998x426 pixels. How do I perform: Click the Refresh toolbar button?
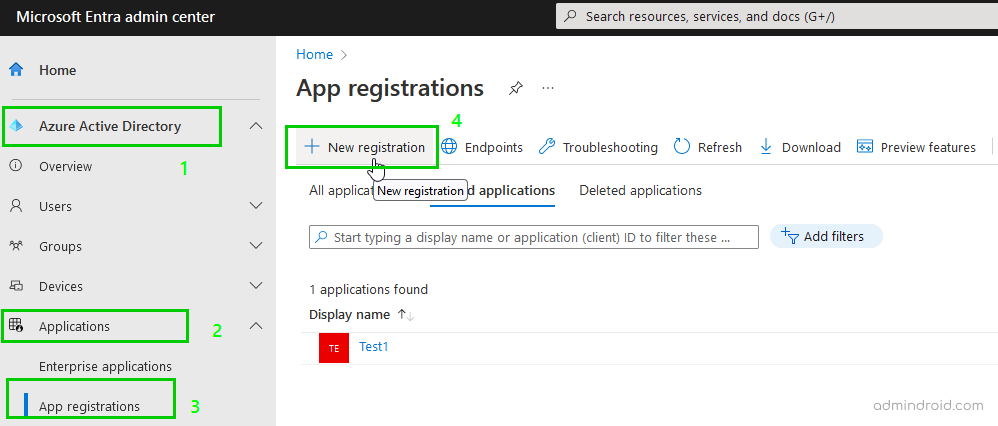708,147
